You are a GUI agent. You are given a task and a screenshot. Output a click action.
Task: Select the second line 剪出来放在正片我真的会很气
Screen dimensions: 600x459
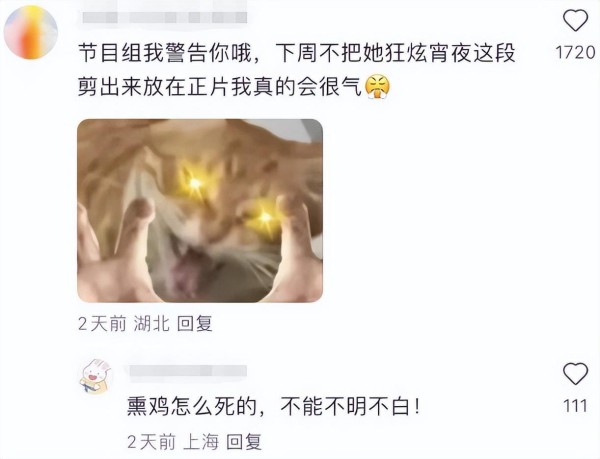(220, 88)
